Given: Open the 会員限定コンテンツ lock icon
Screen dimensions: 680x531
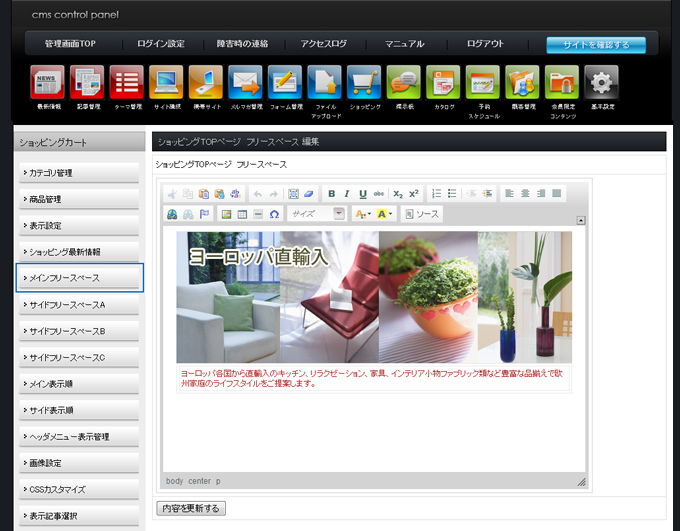Looking at the screenshot, I should coord(561,83).
